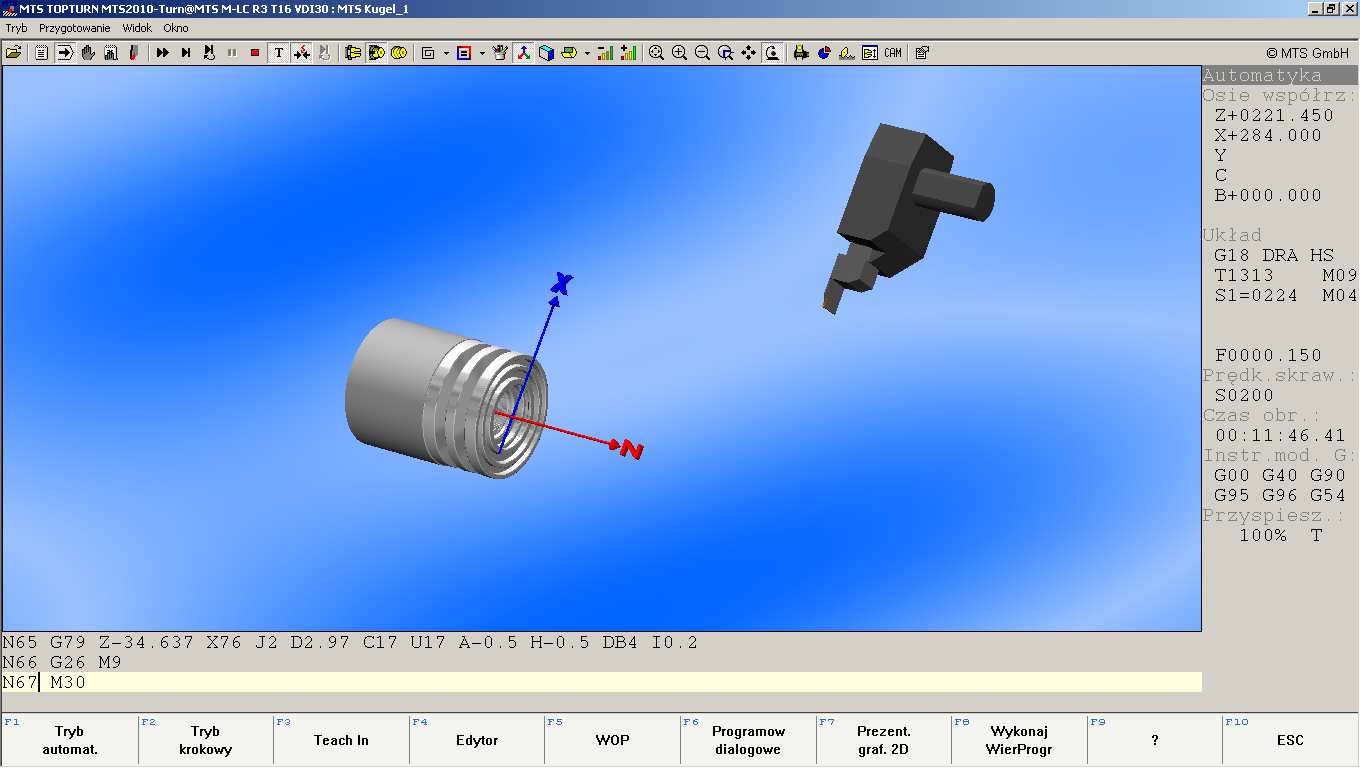Image resolution: width=1360 pixels, height=768 pixels.
Task: Click the spiral window layout icon
Action: tap(428, 53)
